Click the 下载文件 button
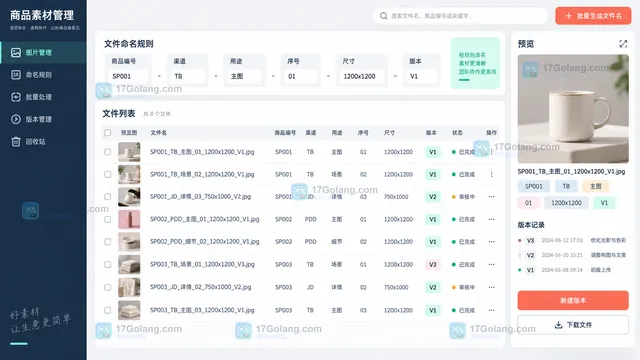This screenshot has height=360, width=640. [573, 325]
